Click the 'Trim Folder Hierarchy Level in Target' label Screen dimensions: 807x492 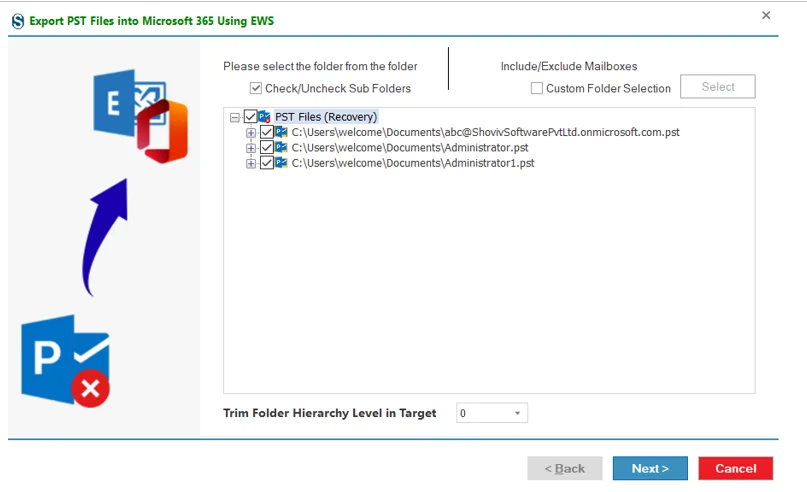pyautogui.click(x=329, y=413)
